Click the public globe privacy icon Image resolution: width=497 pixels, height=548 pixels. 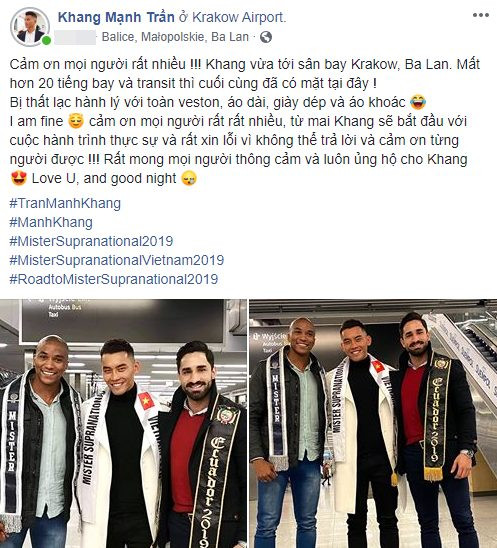point(266,37)
